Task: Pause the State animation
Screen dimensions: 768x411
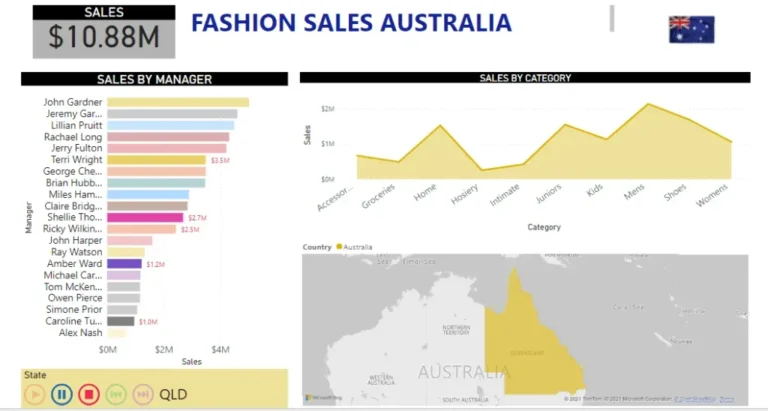Action: click(x=61, y=394)
